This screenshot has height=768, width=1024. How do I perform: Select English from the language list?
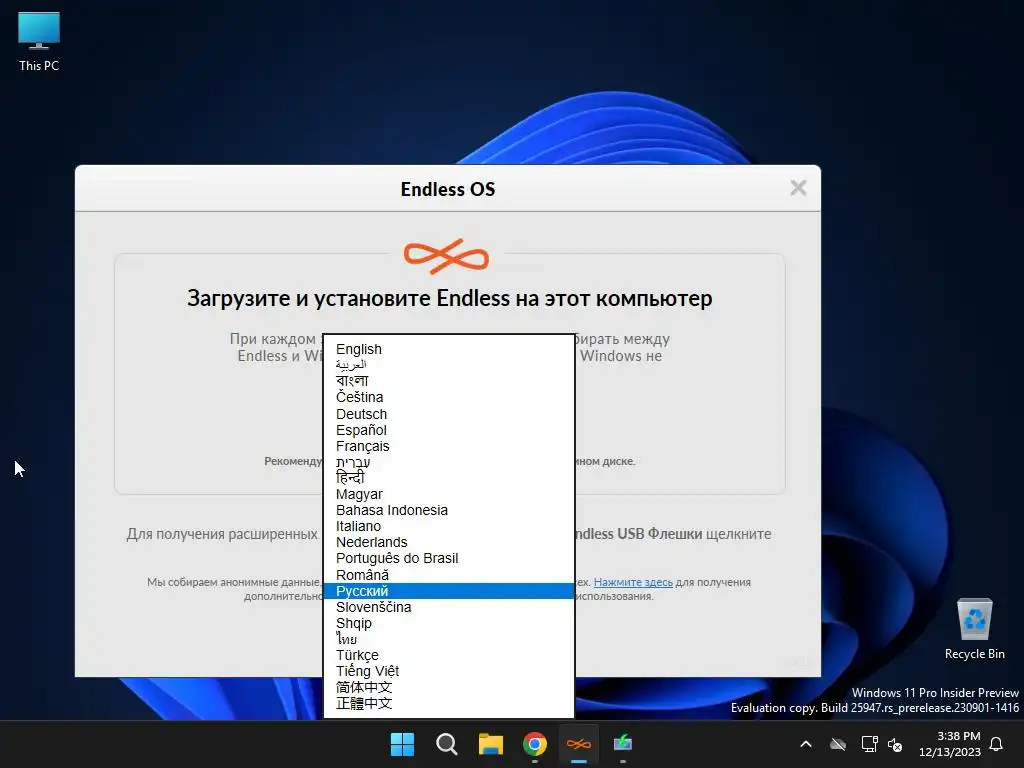click(x=449, y=349)
